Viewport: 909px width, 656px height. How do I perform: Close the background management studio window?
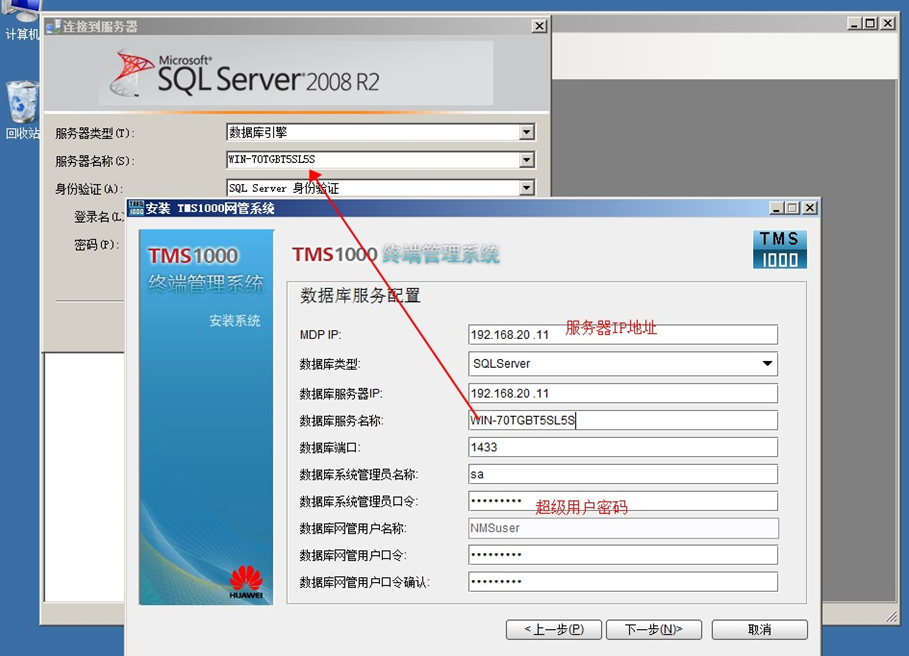[888, 23]
